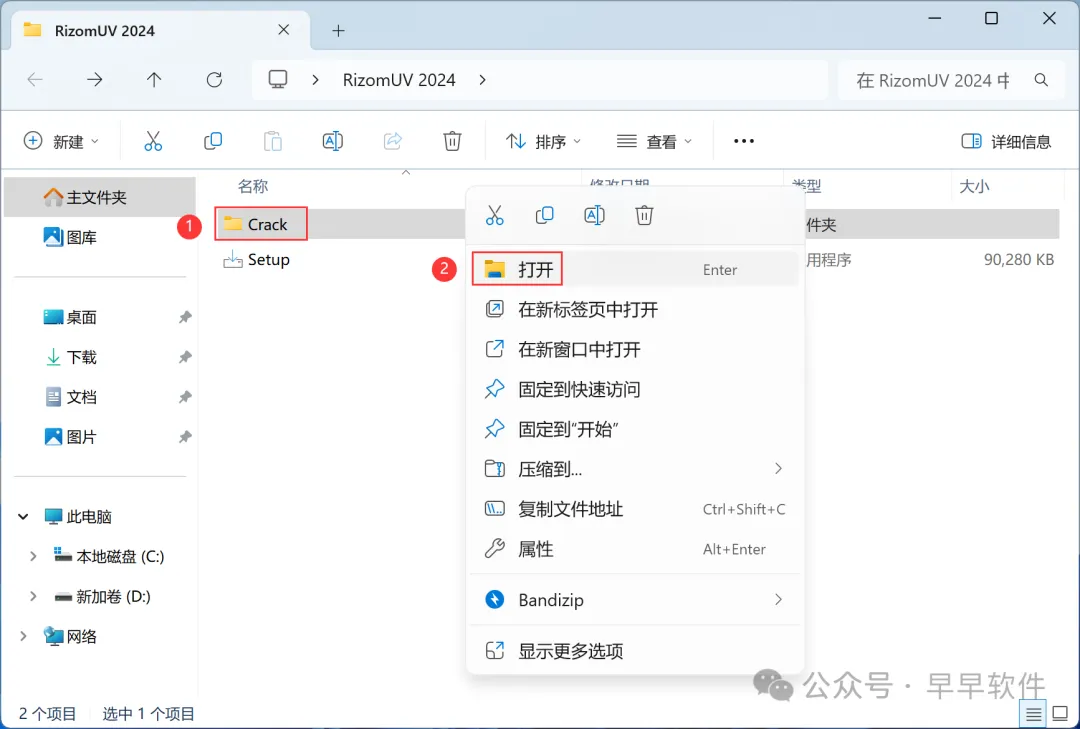The height and width of the screenshot is (729, 1080).
Task: Switch to the large thumbnails view icon
Action: pos(1061,714)
